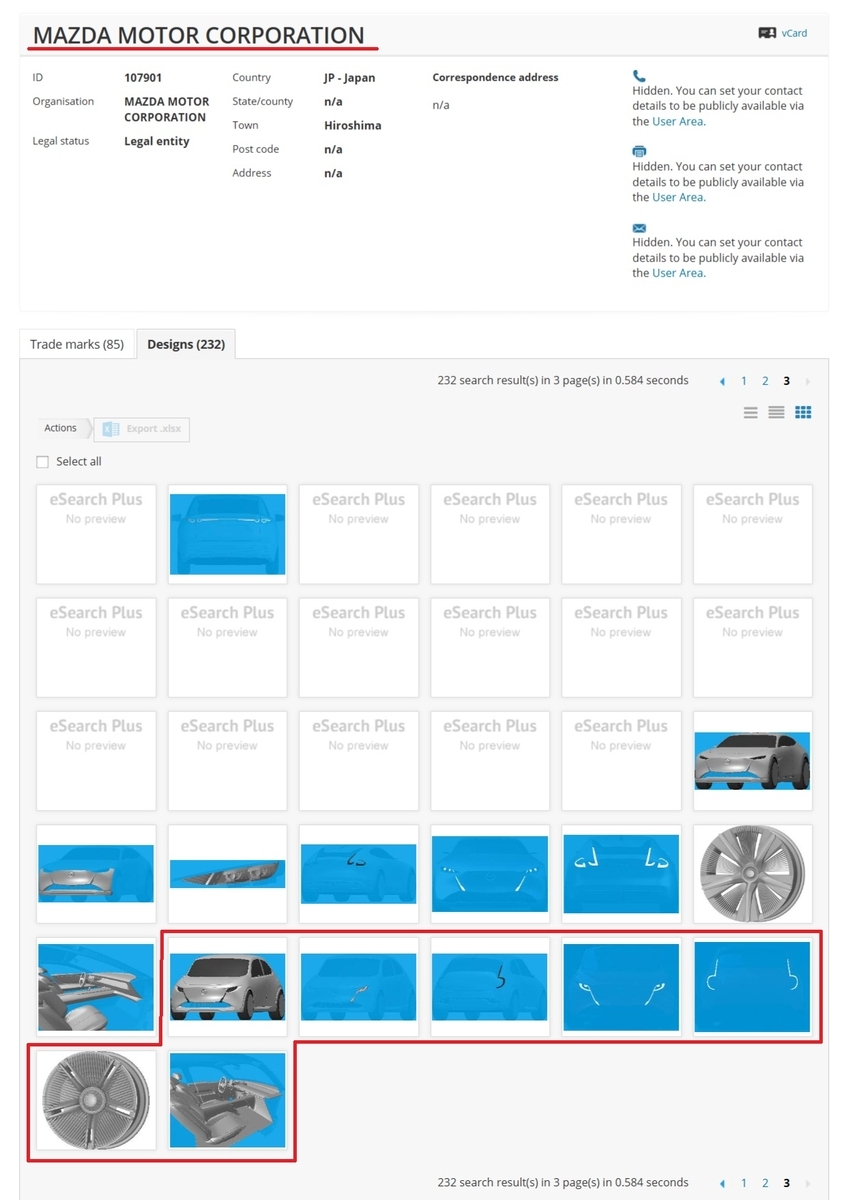Go to page 2 in bottom pagination

(x=765, y=1183)
